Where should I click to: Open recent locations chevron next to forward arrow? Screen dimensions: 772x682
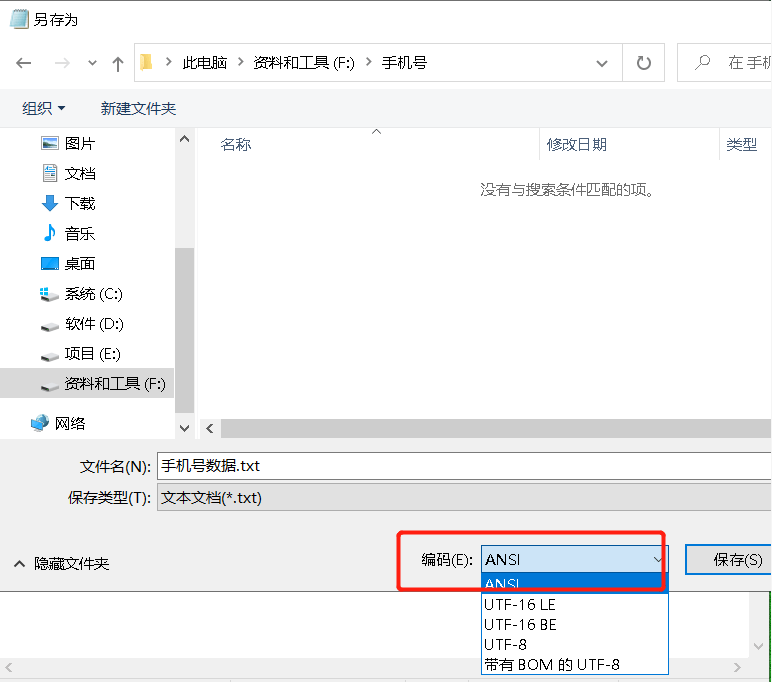coord(92,63)
